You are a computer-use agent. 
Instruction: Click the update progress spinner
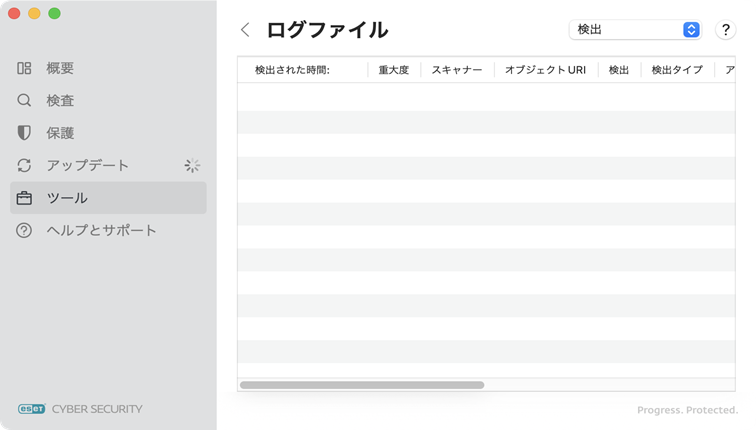coord(192,166)
